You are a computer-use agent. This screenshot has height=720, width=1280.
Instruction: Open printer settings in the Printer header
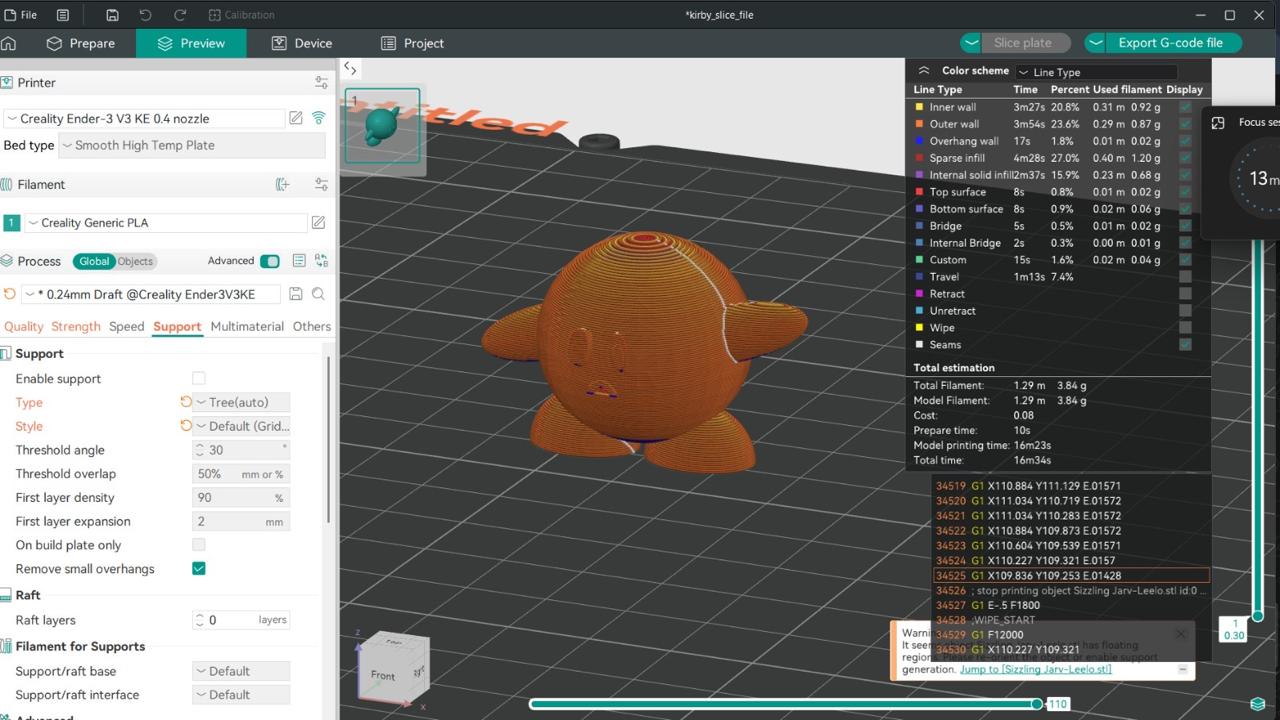click(321, 82)
